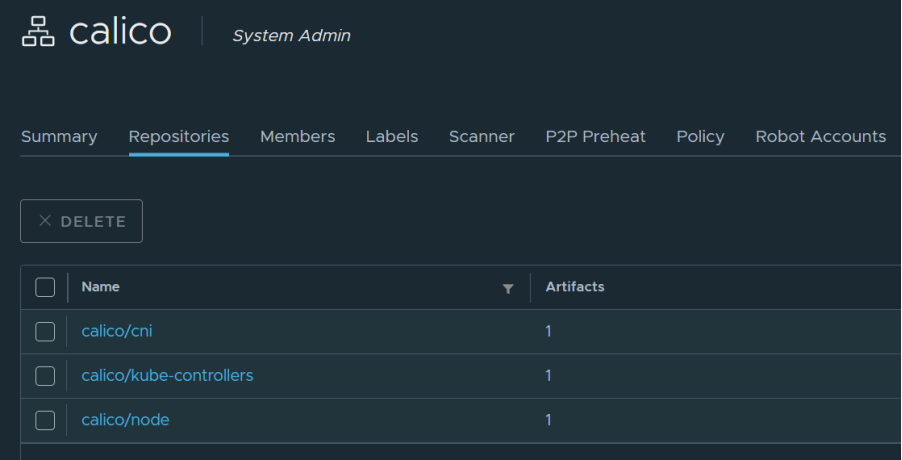Switch to the Summary tab
The height and width of the screenshot is (460, 902).
59,137
